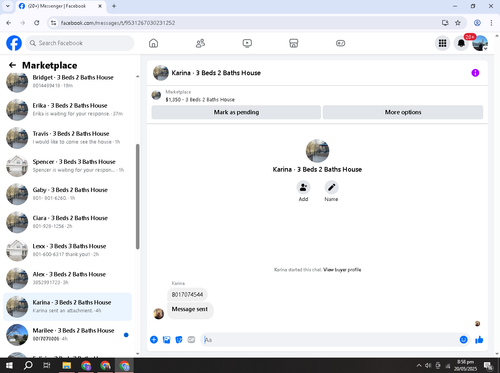Image resolution: width=500 pixels, height=373 pixels.
Task: Click the browser address bar URL
Action: click(118, 23)
